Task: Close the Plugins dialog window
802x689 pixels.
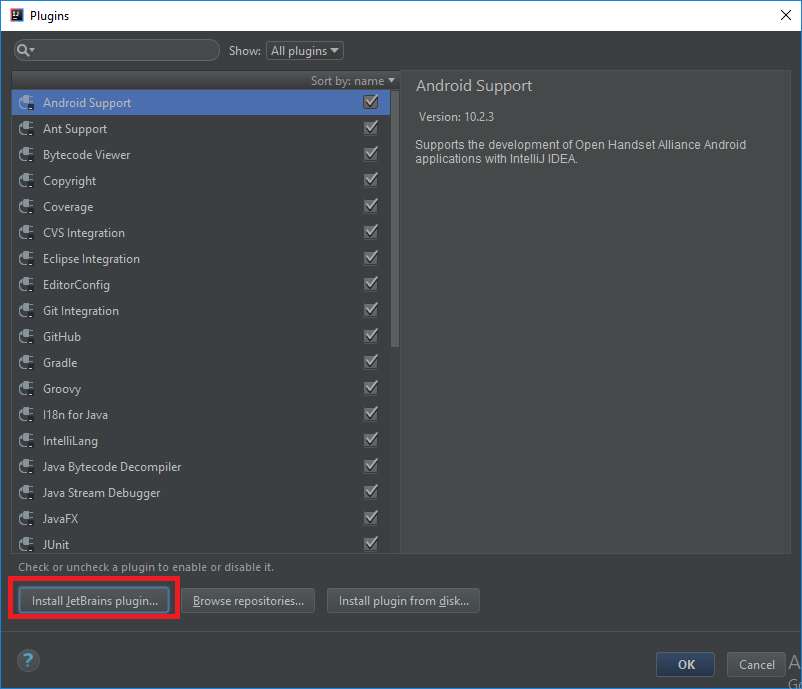Action: tap(786, 15)
